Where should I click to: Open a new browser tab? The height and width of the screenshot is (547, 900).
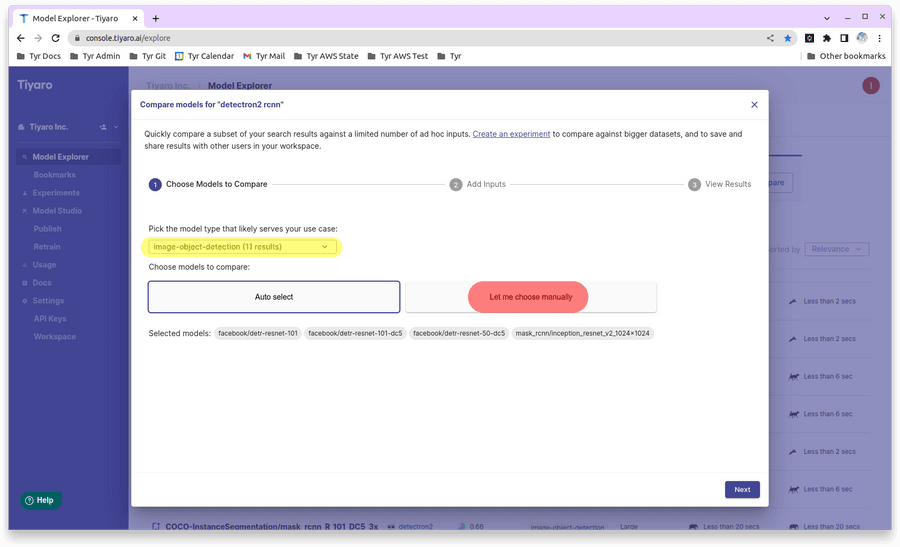(156, 18)
